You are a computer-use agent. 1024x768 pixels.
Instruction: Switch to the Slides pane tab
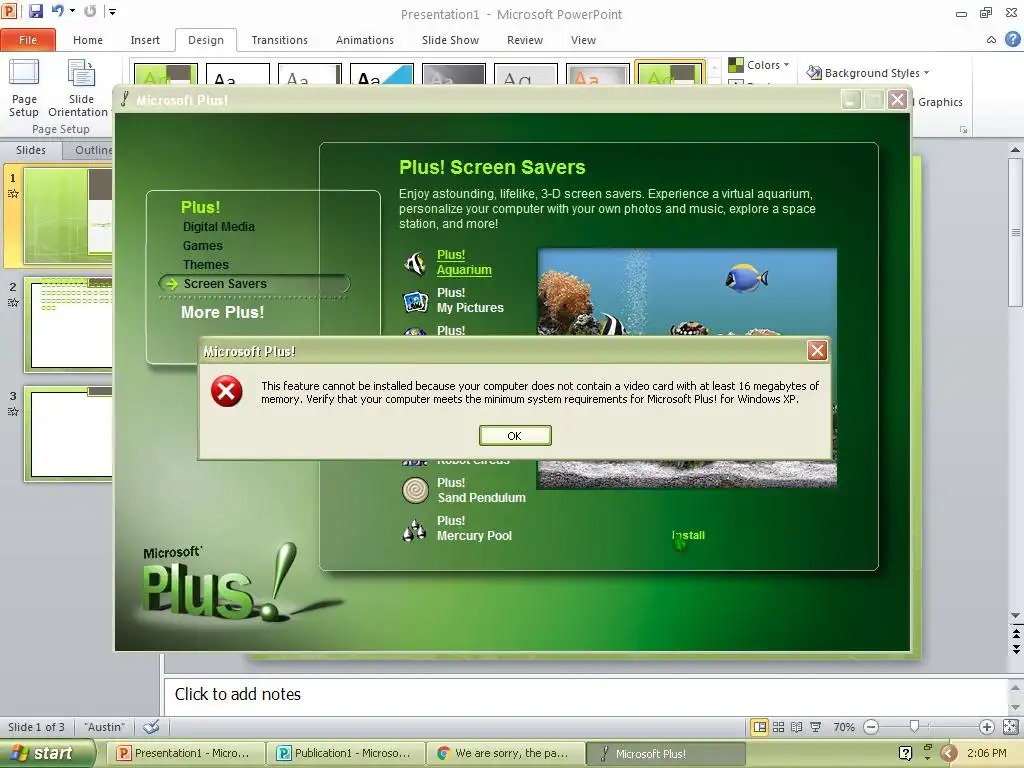(31, 150)
